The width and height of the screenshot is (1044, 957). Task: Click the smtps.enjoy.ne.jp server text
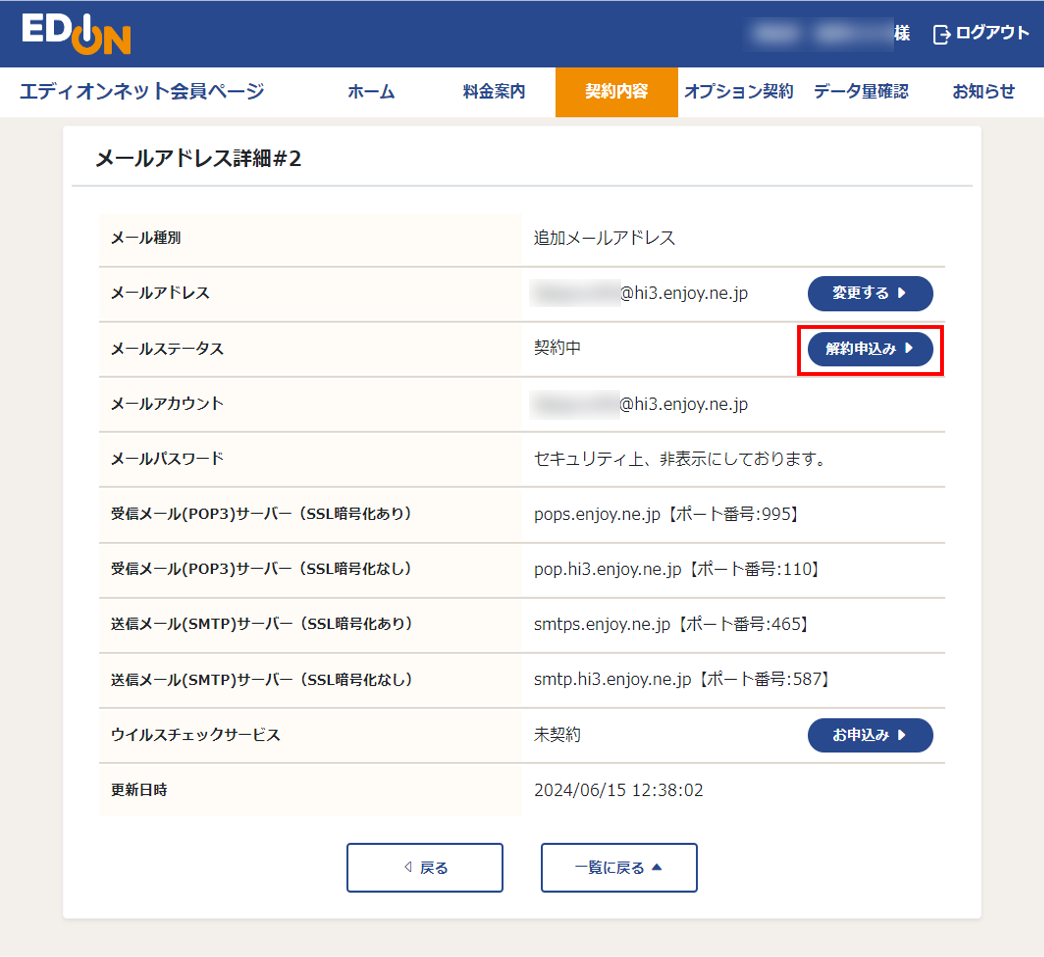click(x=602, y=624)
